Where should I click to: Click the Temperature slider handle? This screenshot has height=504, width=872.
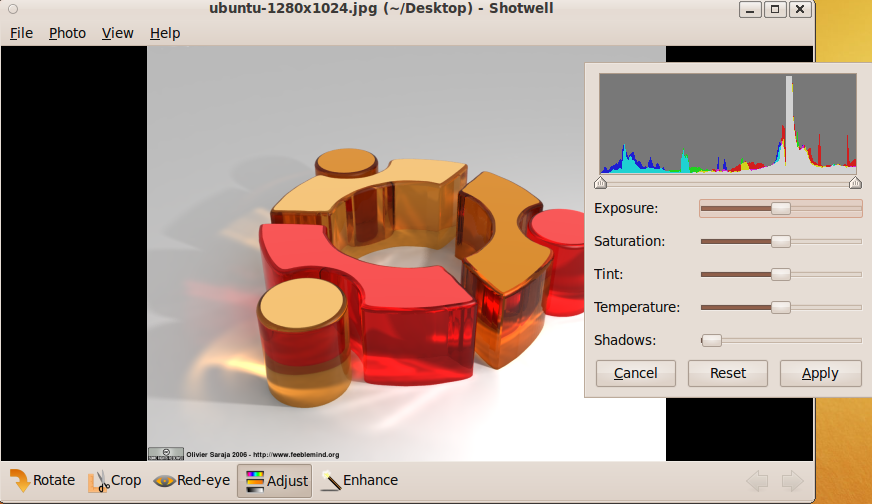coord(781,307)
